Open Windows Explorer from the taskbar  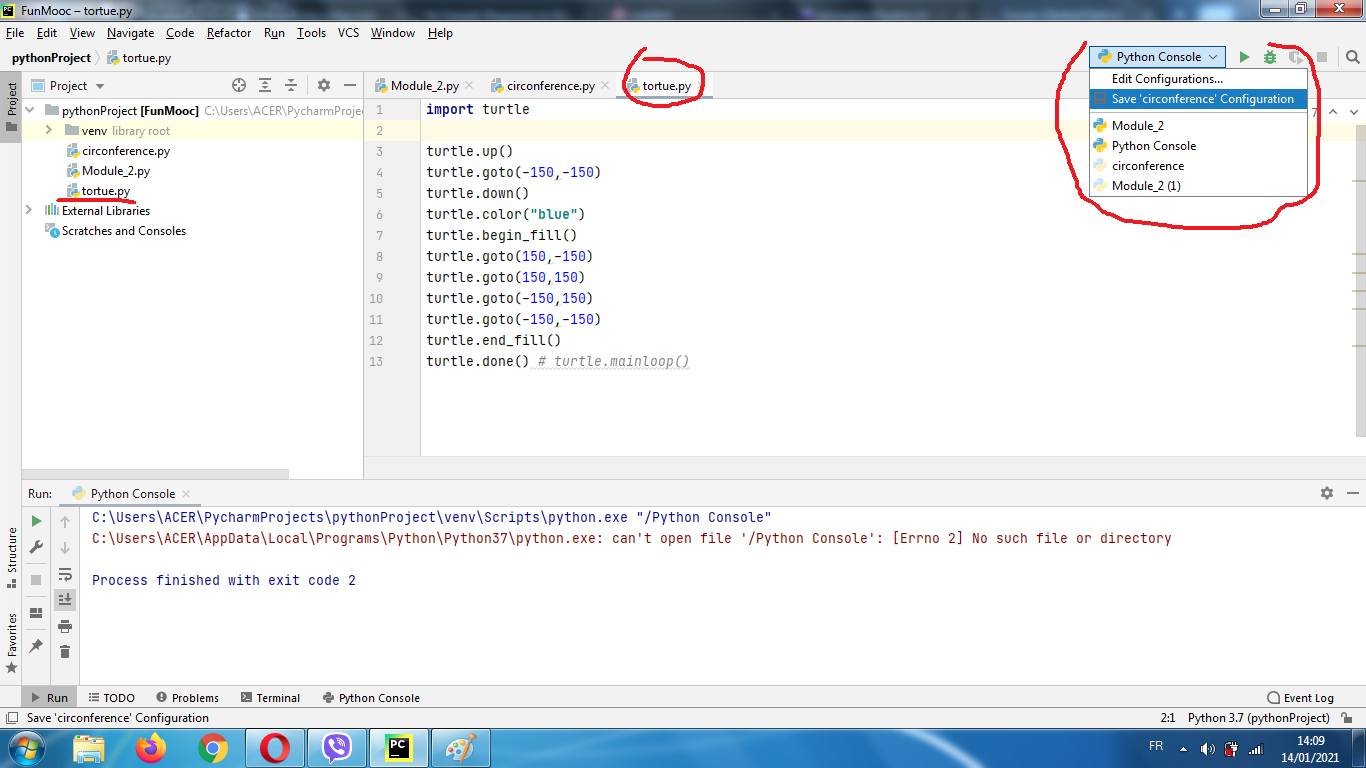(x=89, y=748)
